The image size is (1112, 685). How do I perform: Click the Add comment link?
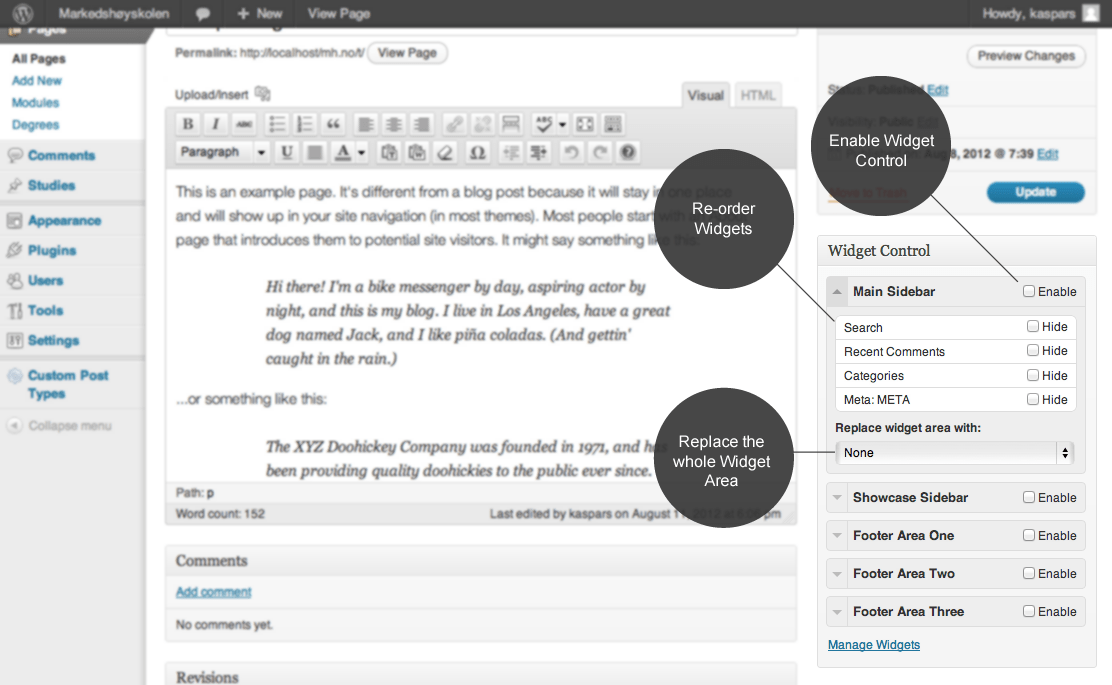point(212,591)
